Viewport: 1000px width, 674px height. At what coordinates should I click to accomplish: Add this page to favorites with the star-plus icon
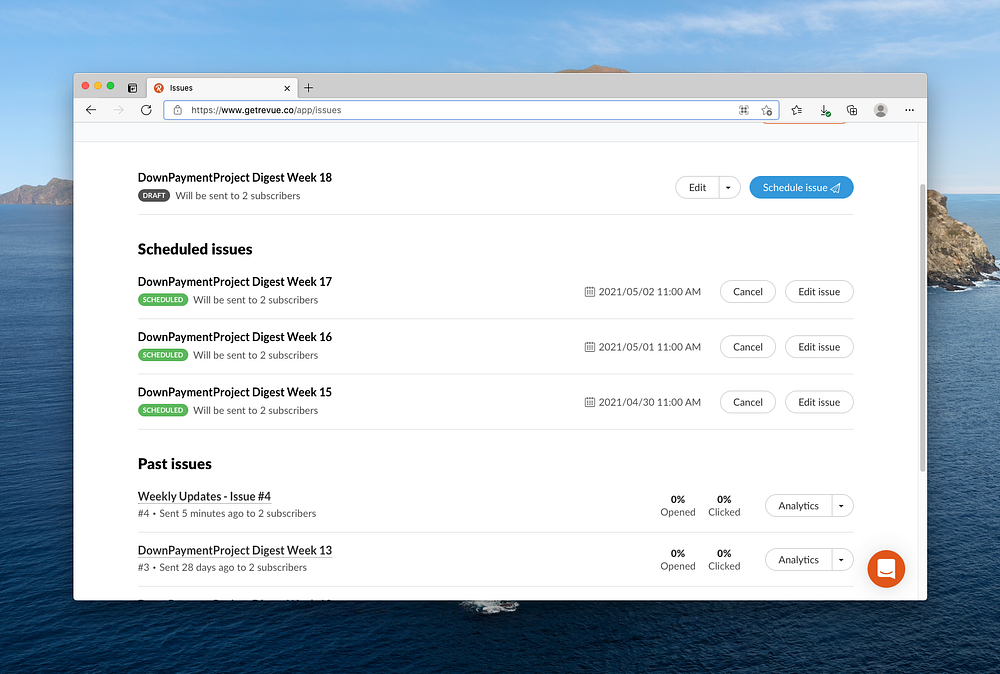click(767, 110)
